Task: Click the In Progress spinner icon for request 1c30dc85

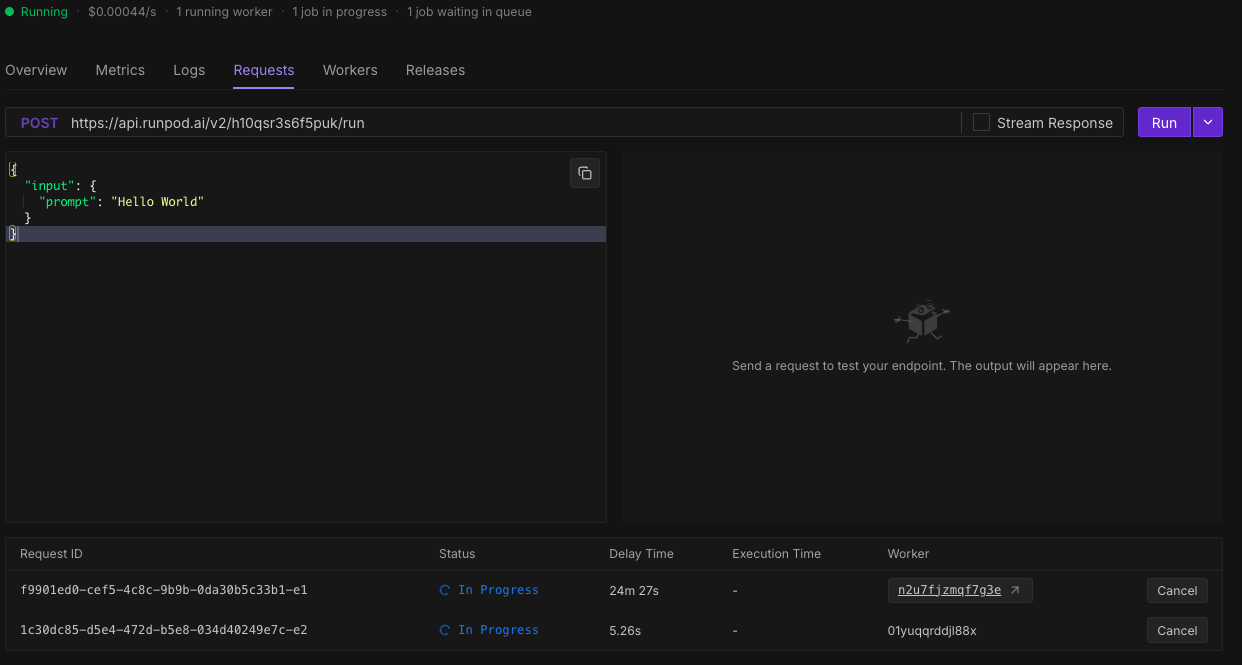Action: point(445,630)
